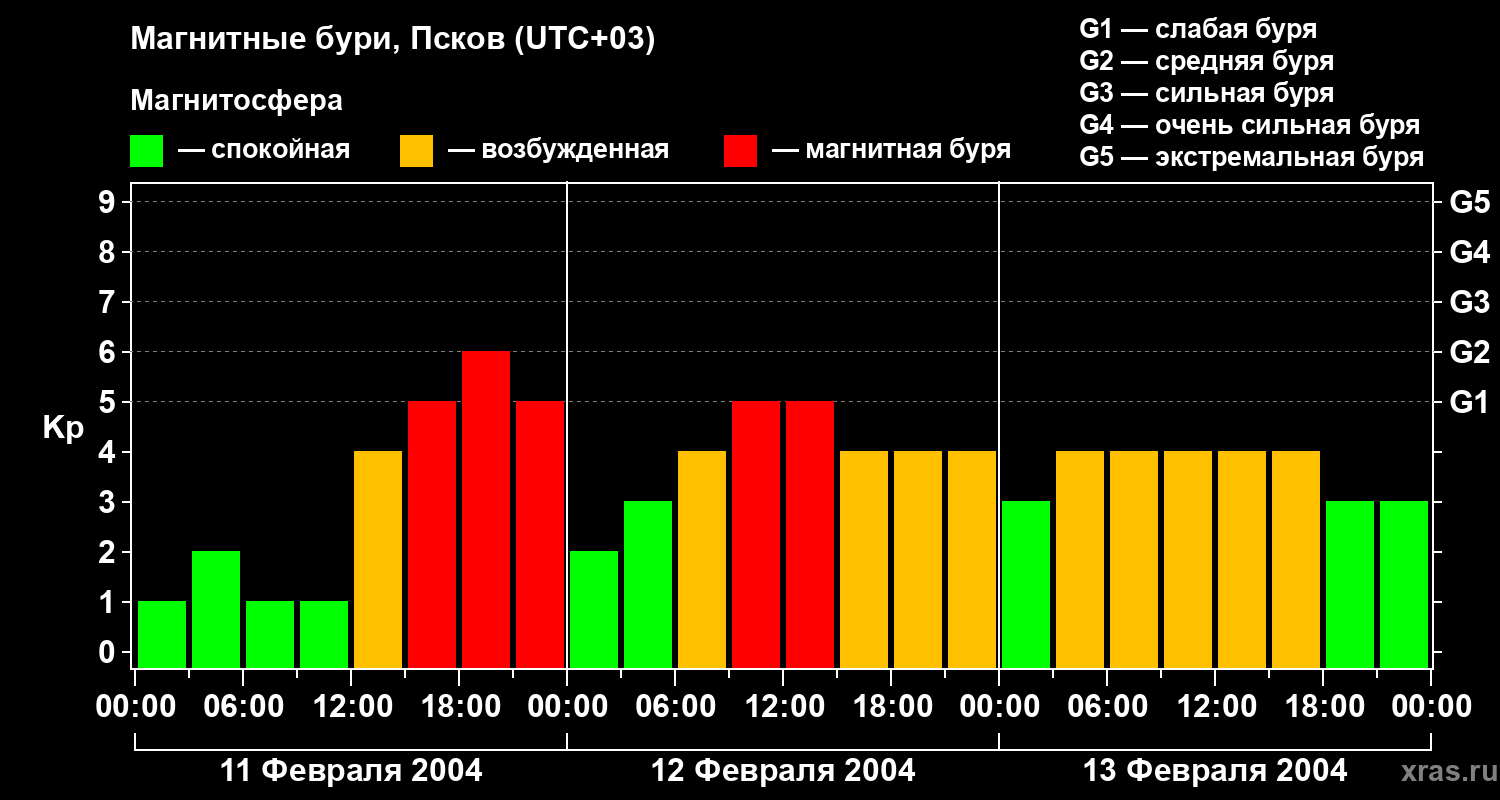Image resolution: width=1500 pixels, height=800 pixels.
Task: Click the '— магнитная буря' legend label
Action: 892,150
